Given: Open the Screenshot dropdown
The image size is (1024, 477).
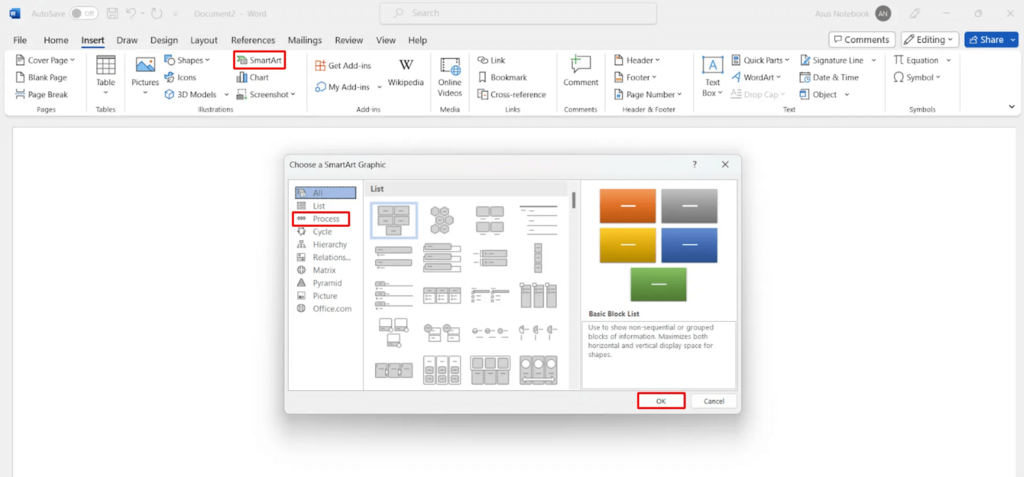Looking at the screenshot, I should (x=266, y=94).
